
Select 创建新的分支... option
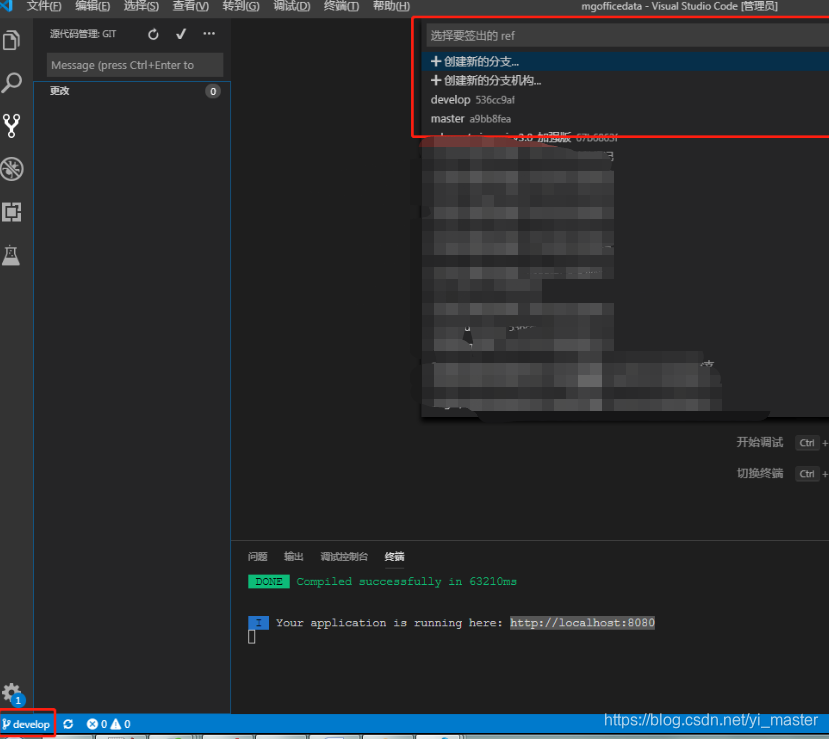[x=626, y=61]
